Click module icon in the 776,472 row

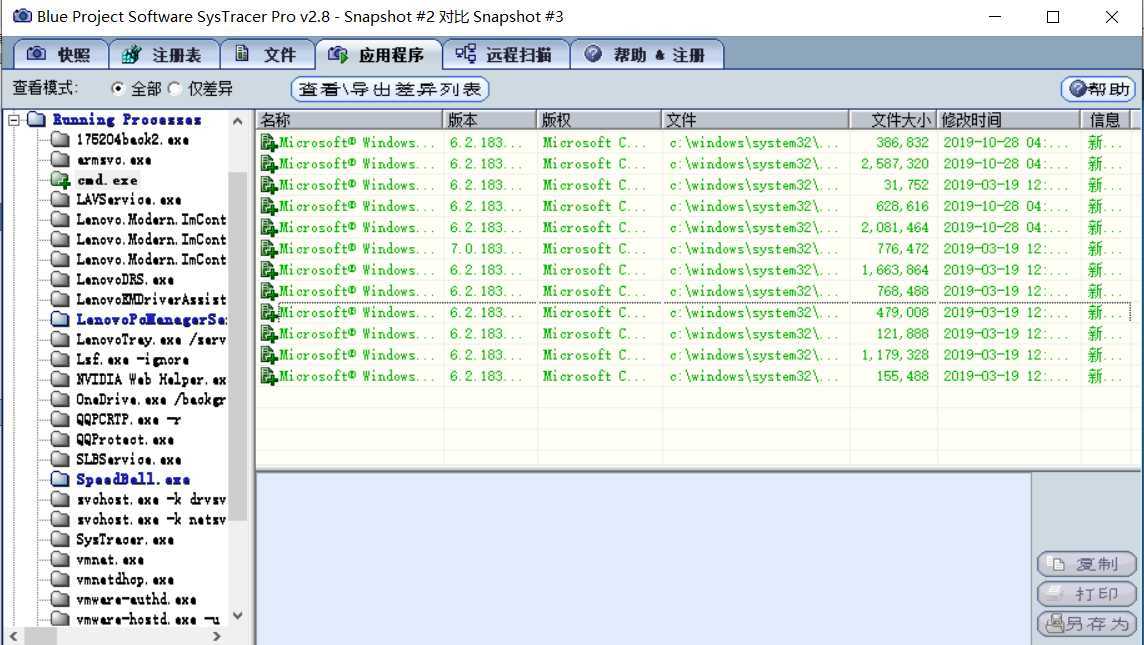click(x=269, y=249)
